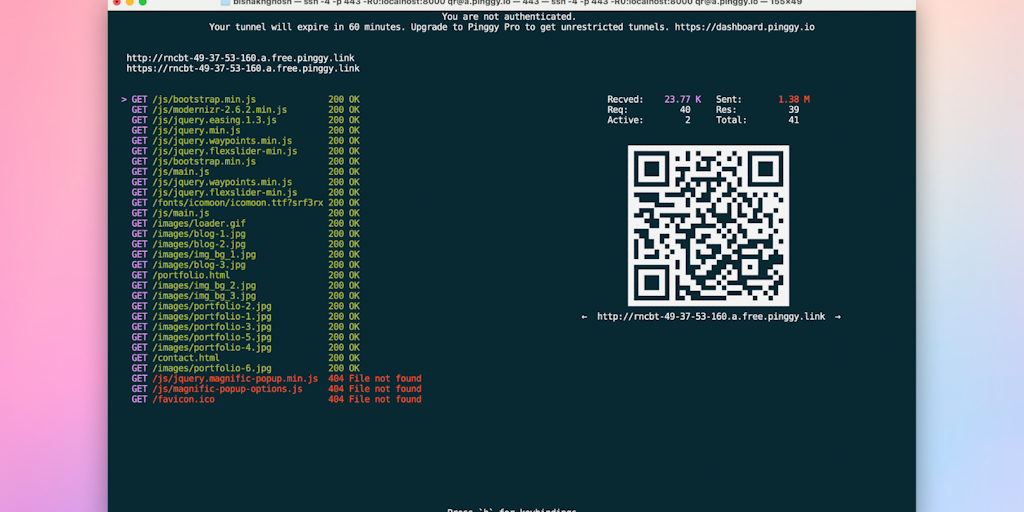Select the 404 jquery.magnific-popup.min.js request
The image size is (1024, 512).
tap(234, 379)
